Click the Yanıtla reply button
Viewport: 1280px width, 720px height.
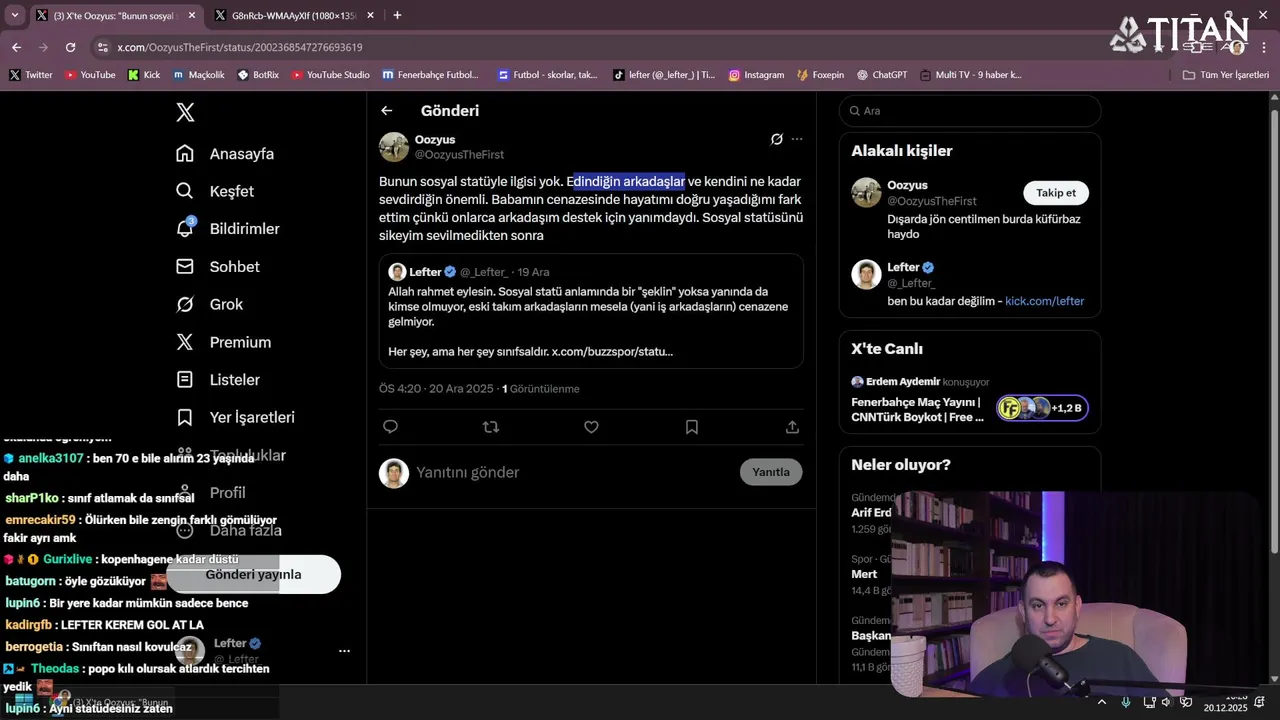(x=771, y=472)
